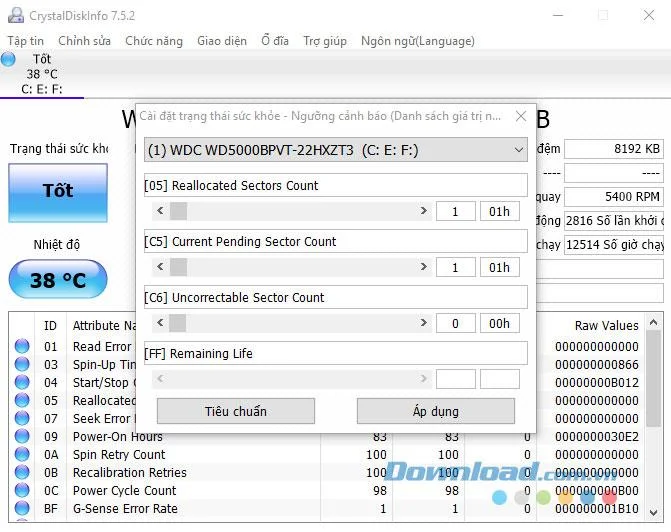This screenshot has width=671, height=532.
Task: Click right arrow of Uncorrectable Sector Count slider
Action: coord(423,322)
